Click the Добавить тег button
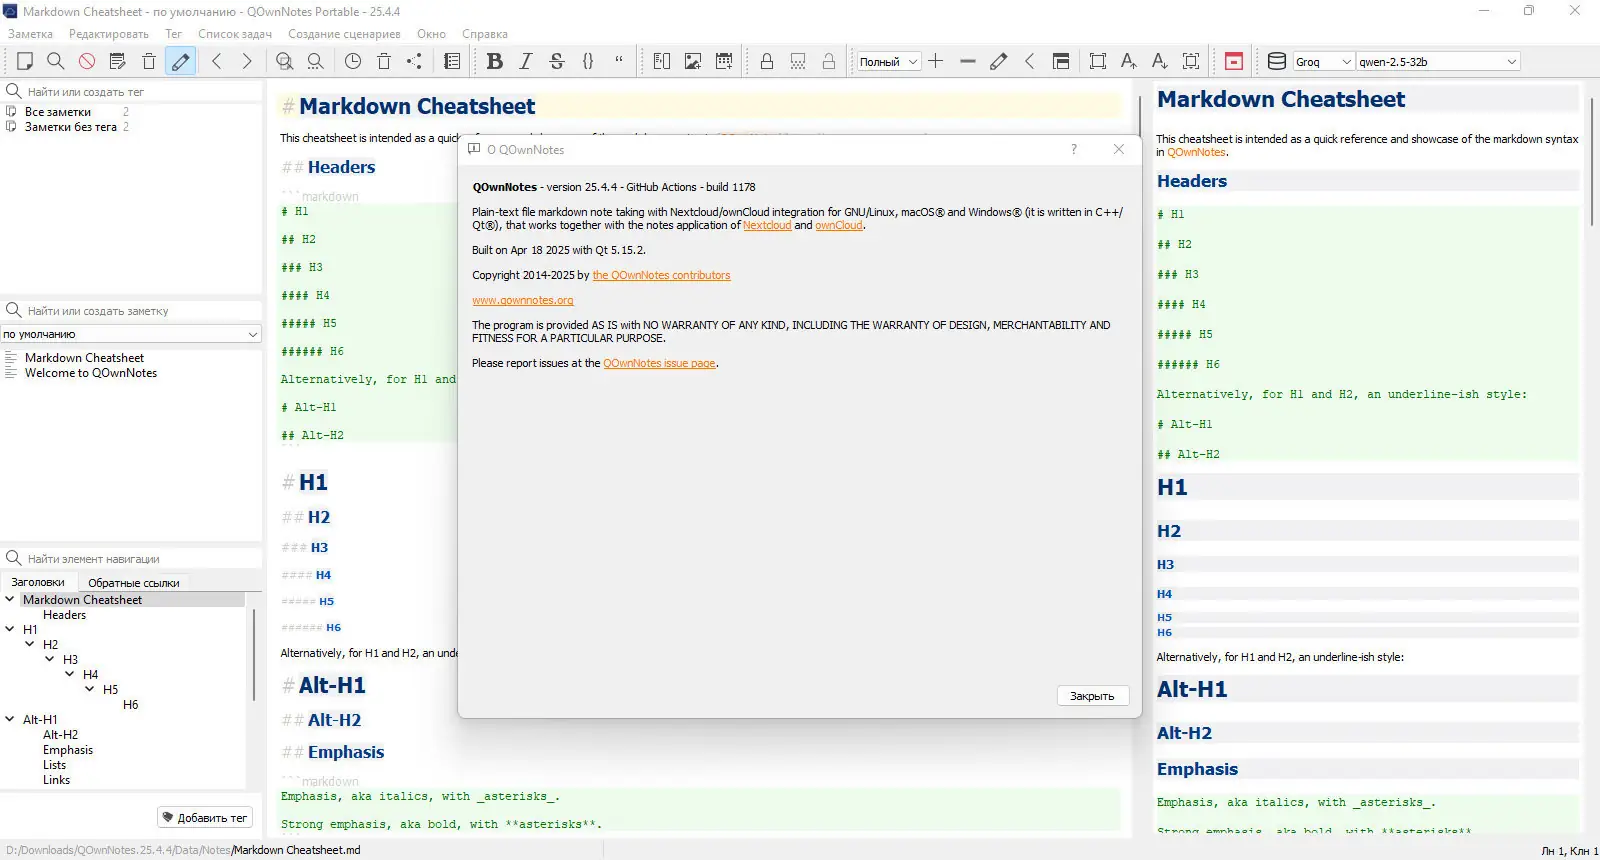The width and height of the screenshot is (1600, 860). 205,818
